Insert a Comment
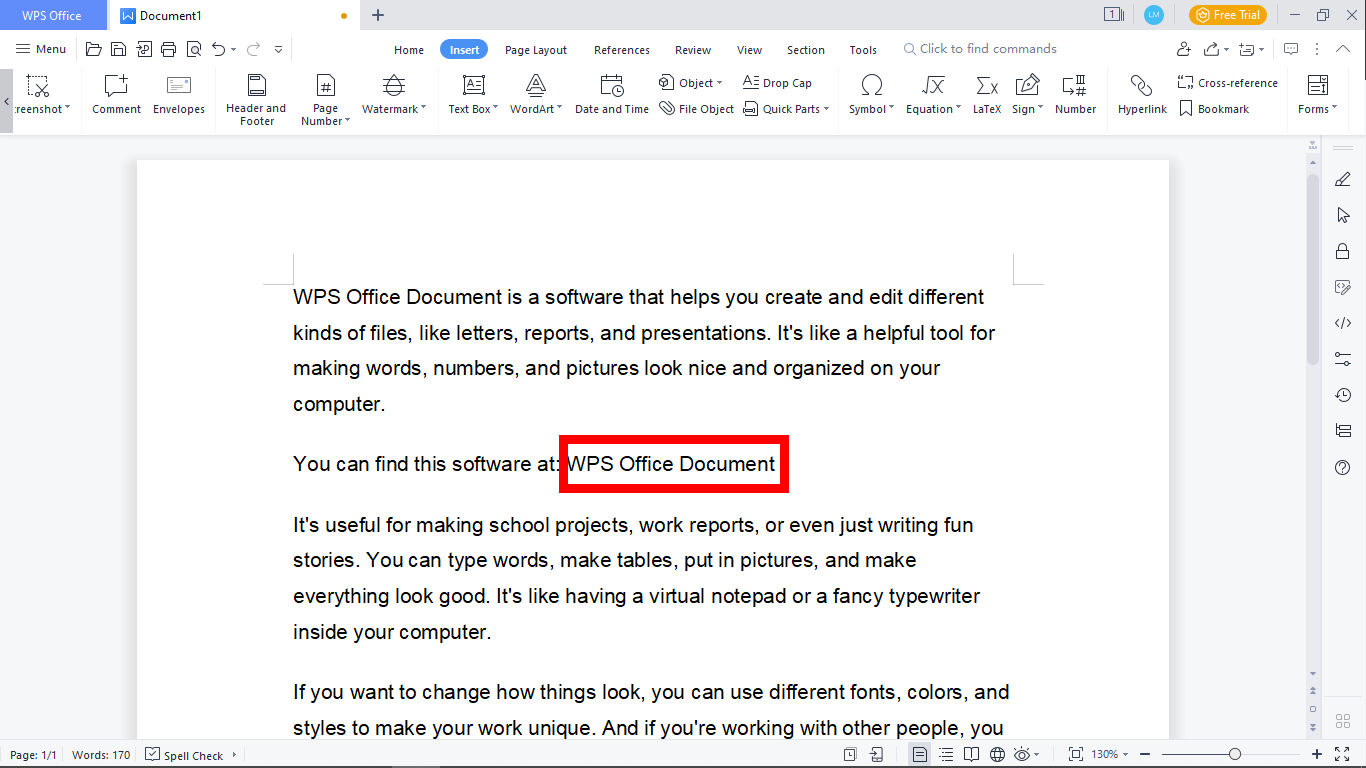The width and height of the screenshot is (1366, 768). coord(116,95)
